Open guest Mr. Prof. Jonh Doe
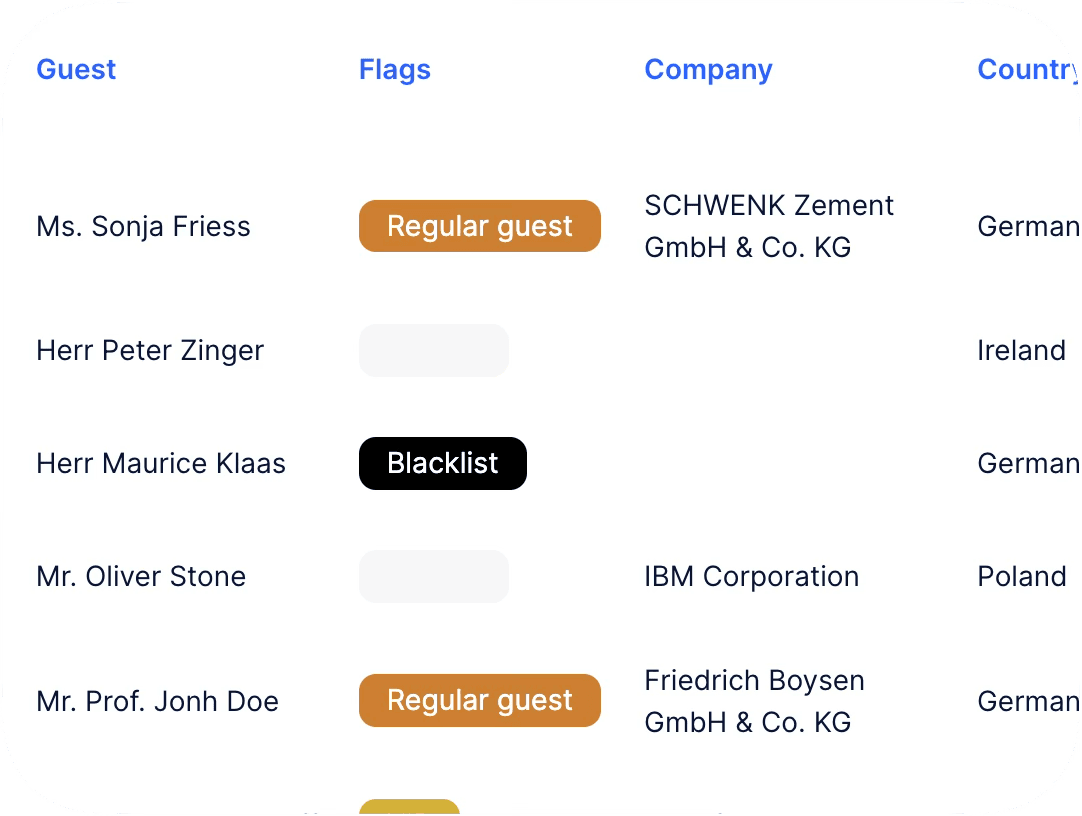The width and height of the screenshot is (1082, 816). [157, 701]
